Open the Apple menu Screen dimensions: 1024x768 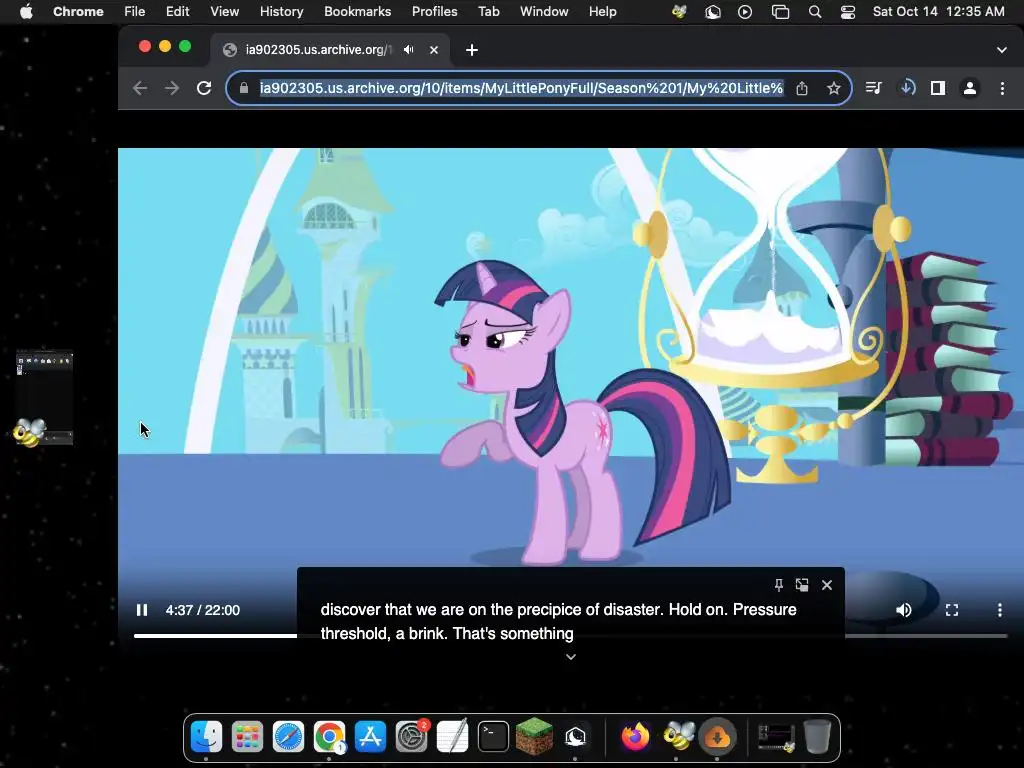[x=26, y=12]
